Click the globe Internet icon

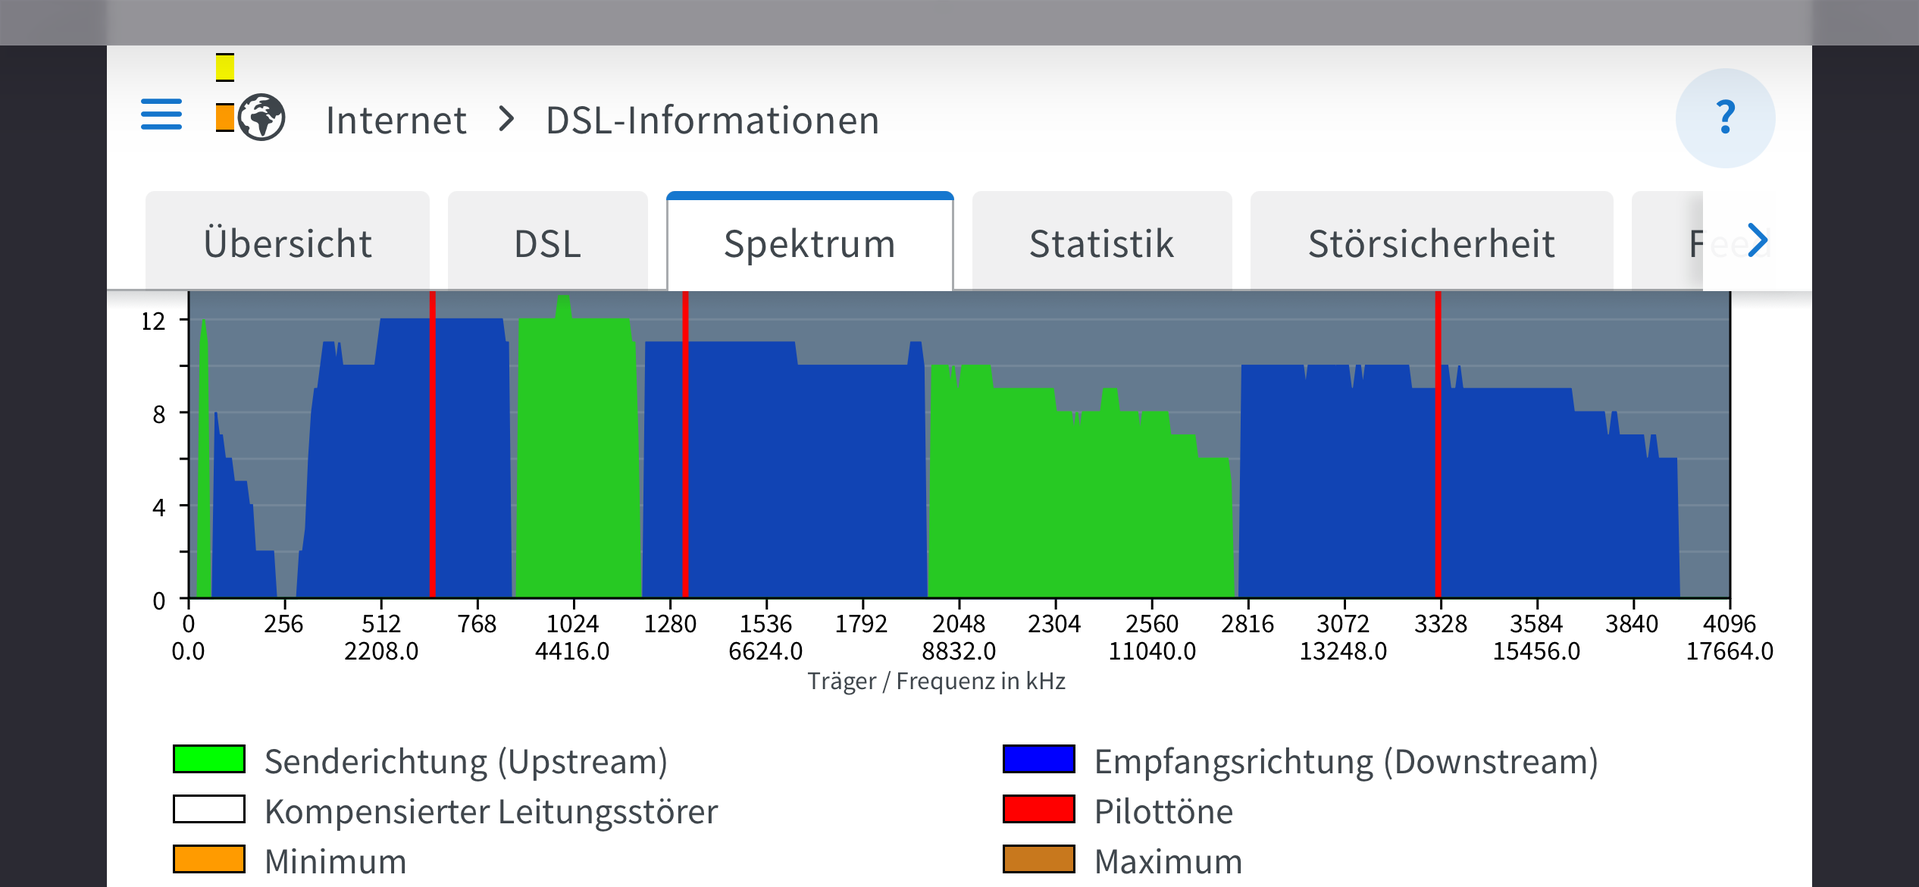click(262, 118)
